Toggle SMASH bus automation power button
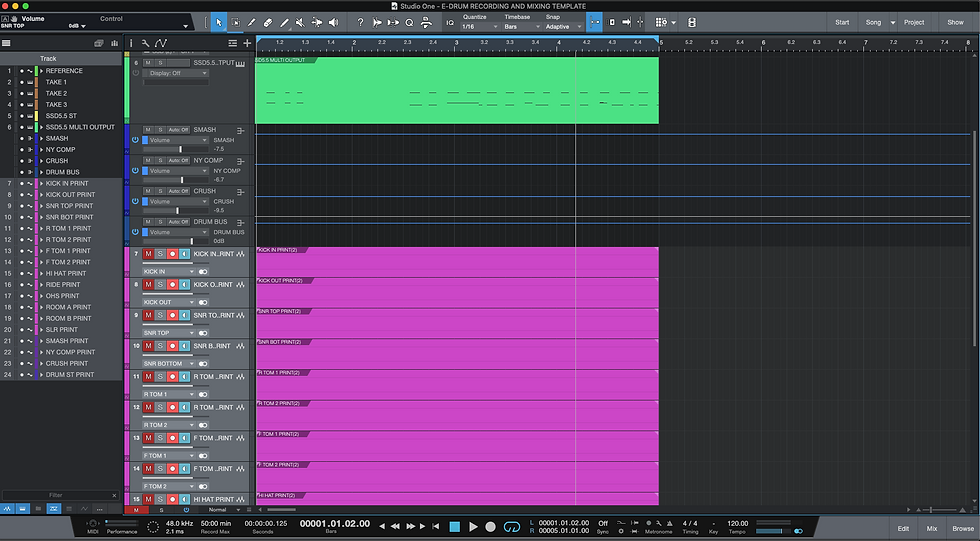 [135, 140]
